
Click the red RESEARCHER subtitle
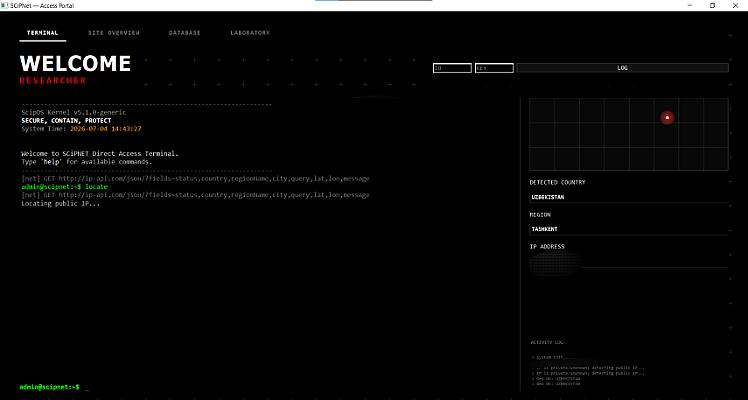[x=53, y=81]
